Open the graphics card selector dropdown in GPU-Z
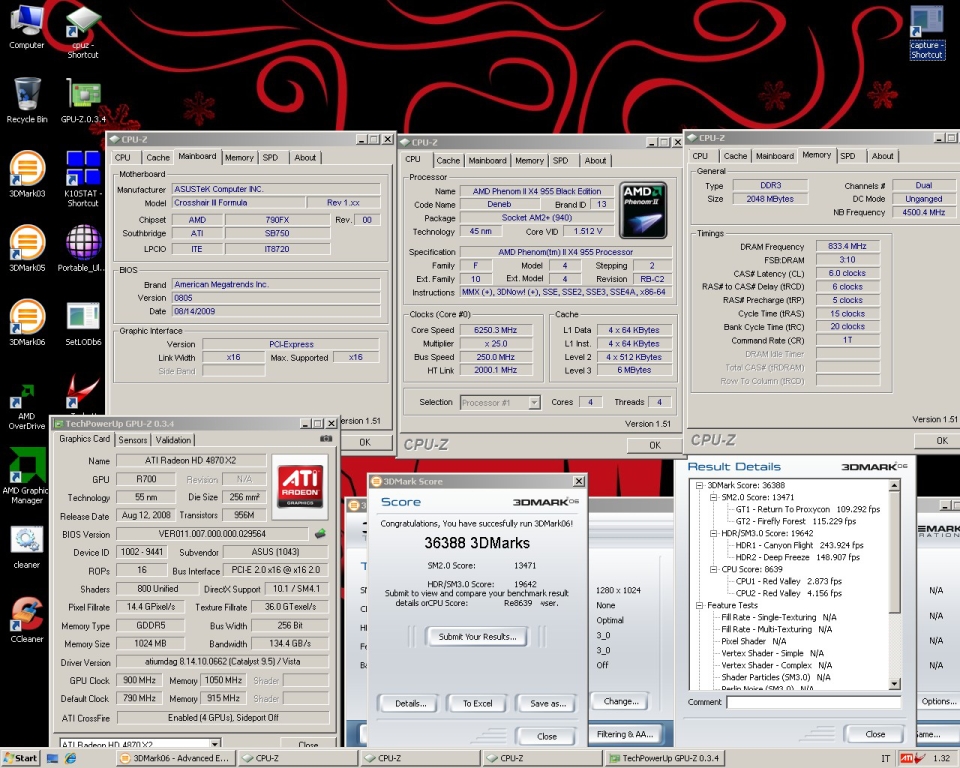Image resolution: width=960 pixels, height=768 pixels. (215, 744)
